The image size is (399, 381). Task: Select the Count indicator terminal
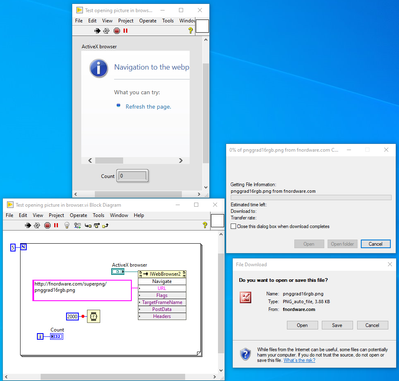point(57,337)
